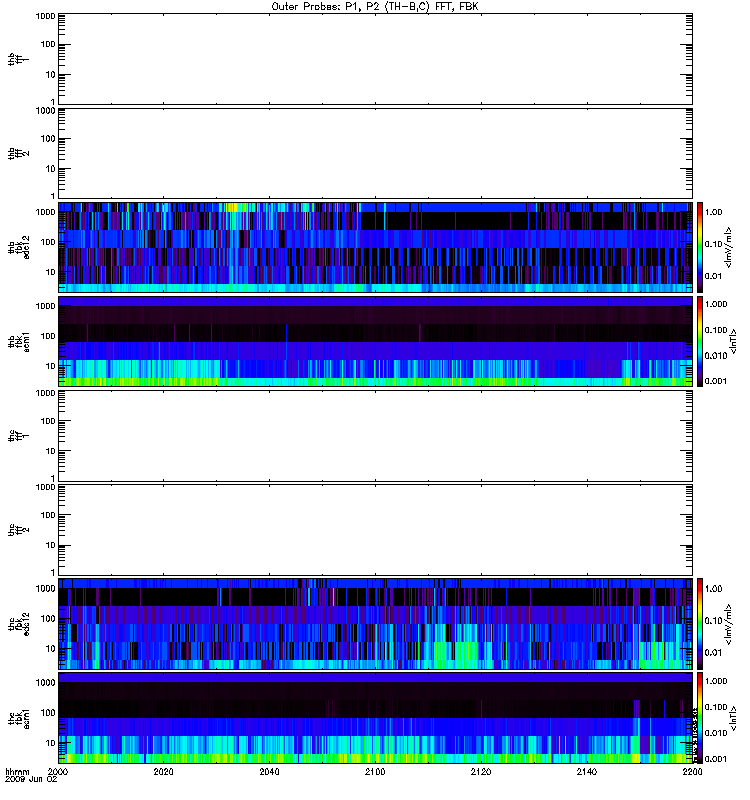This screenshot has height=800, width=750.
Task: Click the empty thc fff 1 plot panel
Action: (375, 436)
